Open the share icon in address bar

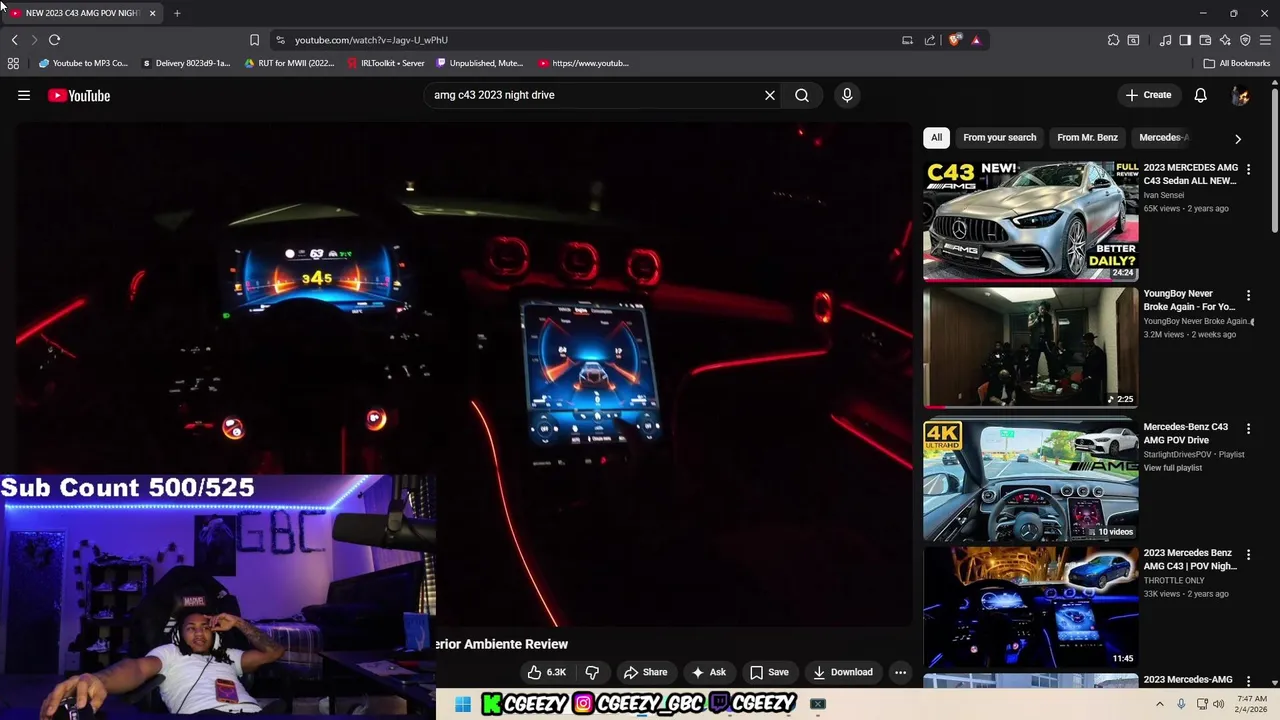(x=930, y=40)
